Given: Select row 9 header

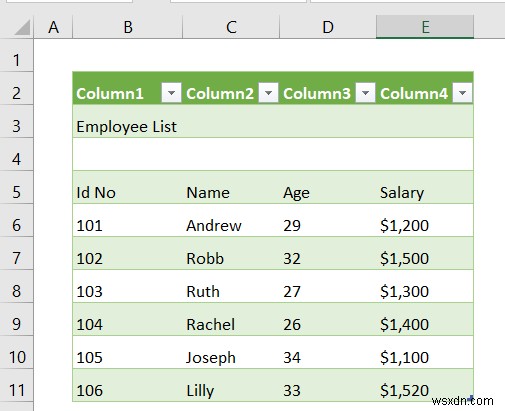Looking at the screenshot, I should point(16,319).
